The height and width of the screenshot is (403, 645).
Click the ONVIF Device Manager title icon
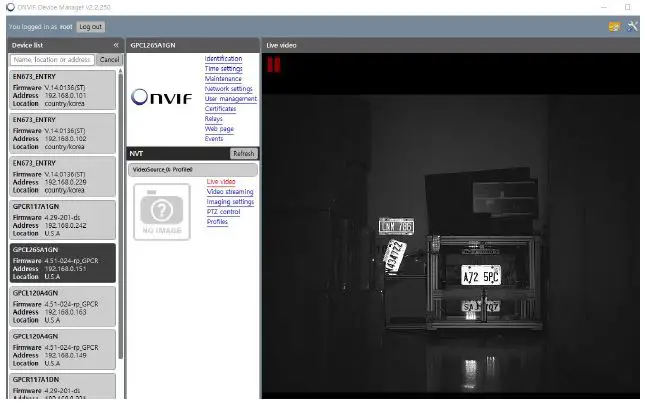11,7
